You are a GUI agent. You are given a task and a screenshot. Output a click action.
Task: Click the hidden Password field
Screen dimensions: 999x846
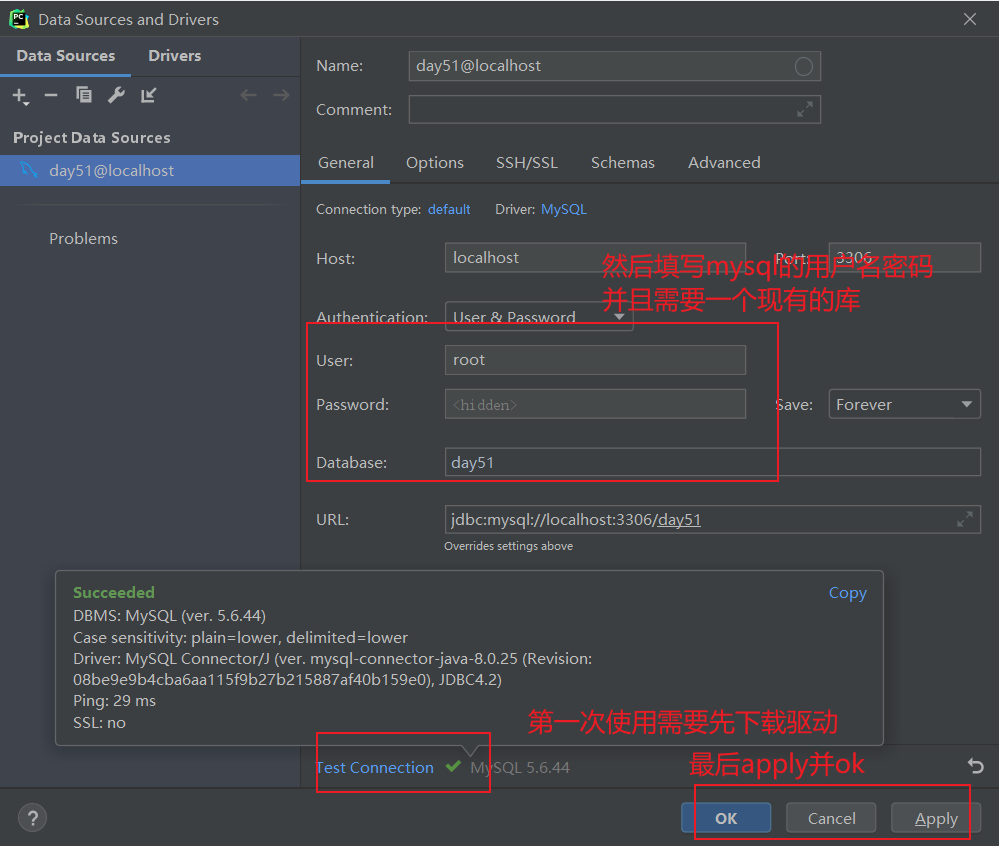point(595,405)
